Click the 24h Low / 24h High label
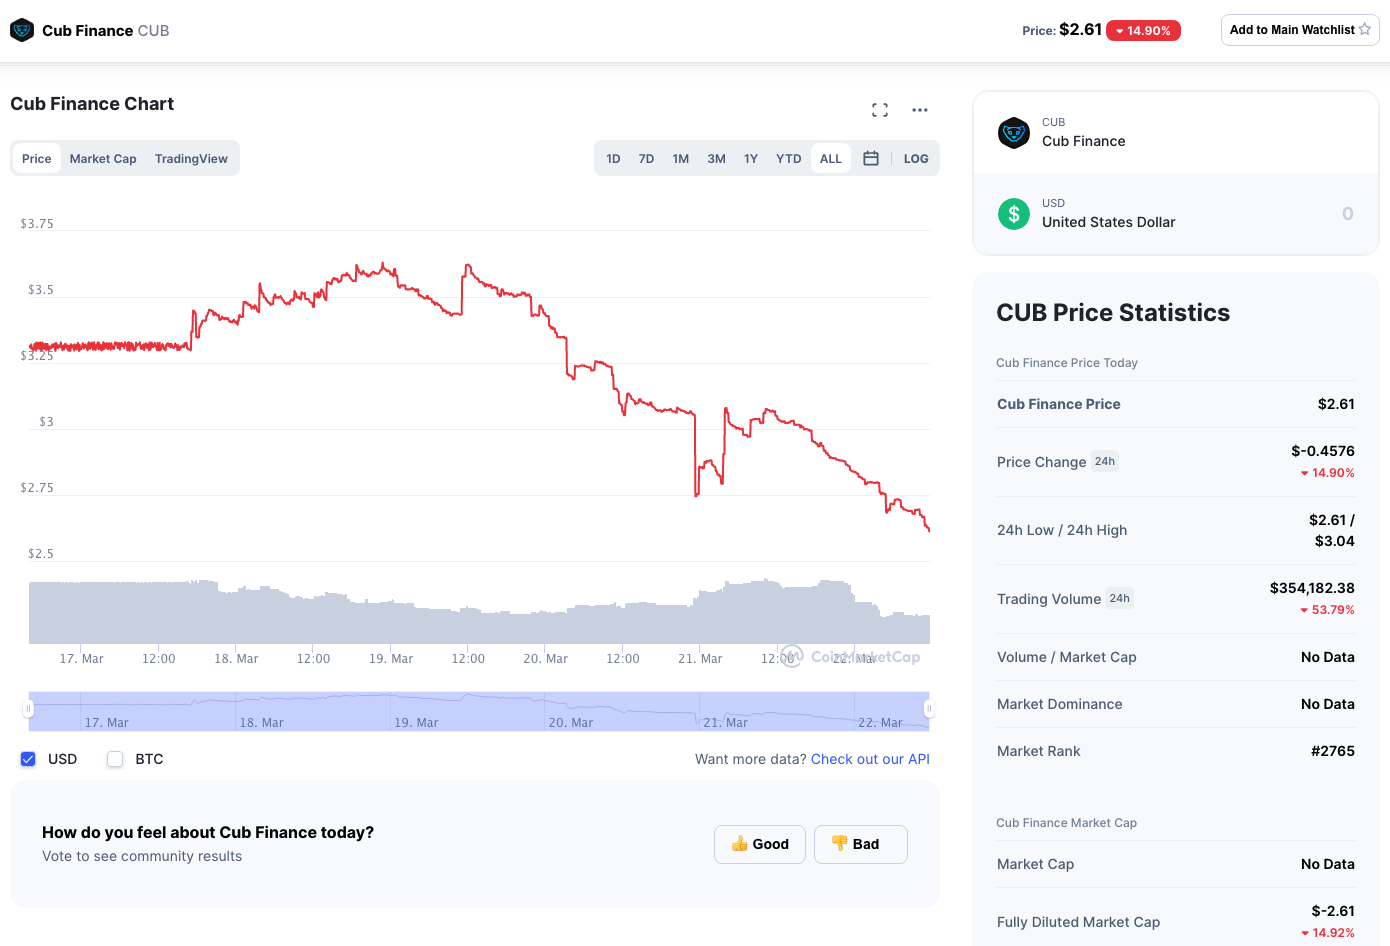This screenshot has height=946, width=1390. pyautogui.click(x=1062, y=530)
